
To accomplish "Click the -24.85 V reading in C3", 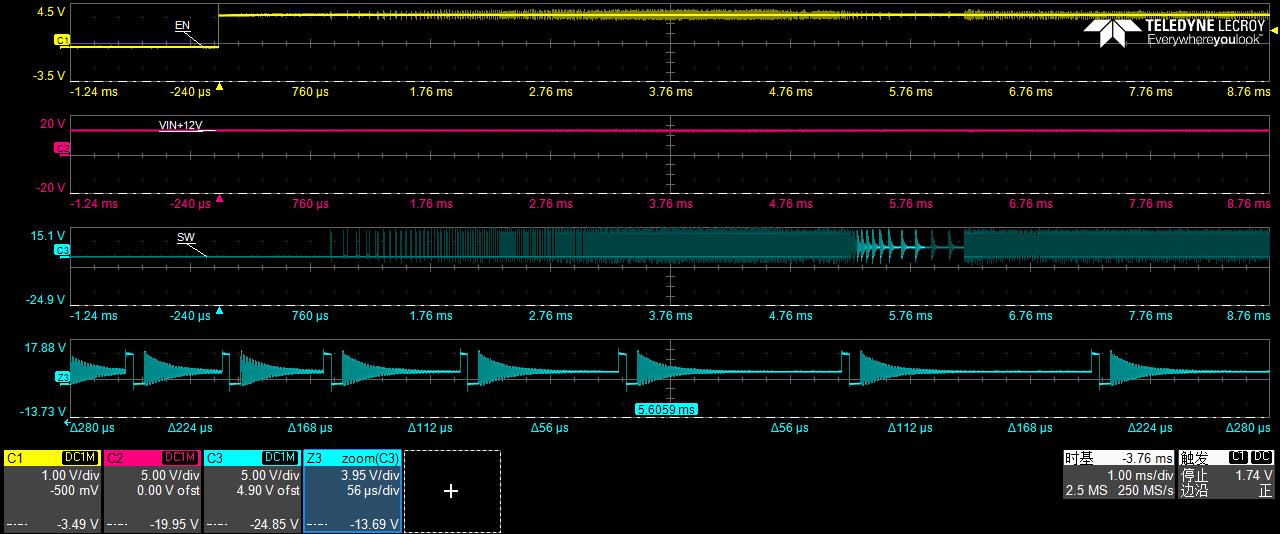I will pos(274,524).
